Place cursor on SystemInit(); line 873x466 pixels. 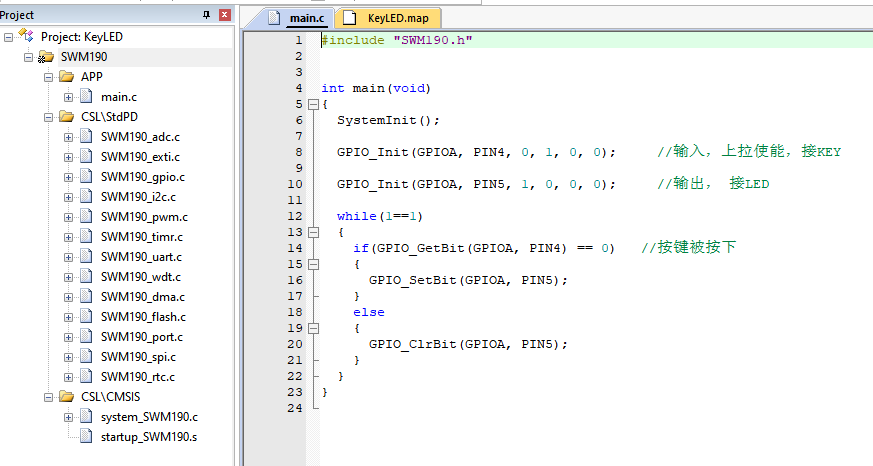point(388,120)
